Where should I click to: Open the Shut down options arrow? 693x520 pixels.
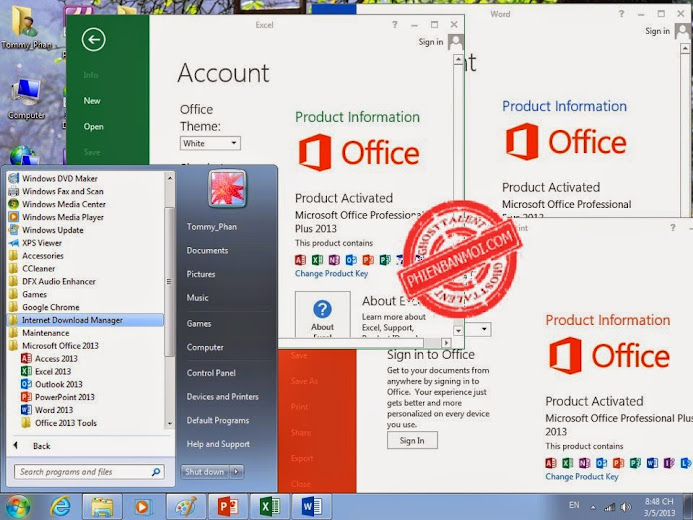click(236, 472)
